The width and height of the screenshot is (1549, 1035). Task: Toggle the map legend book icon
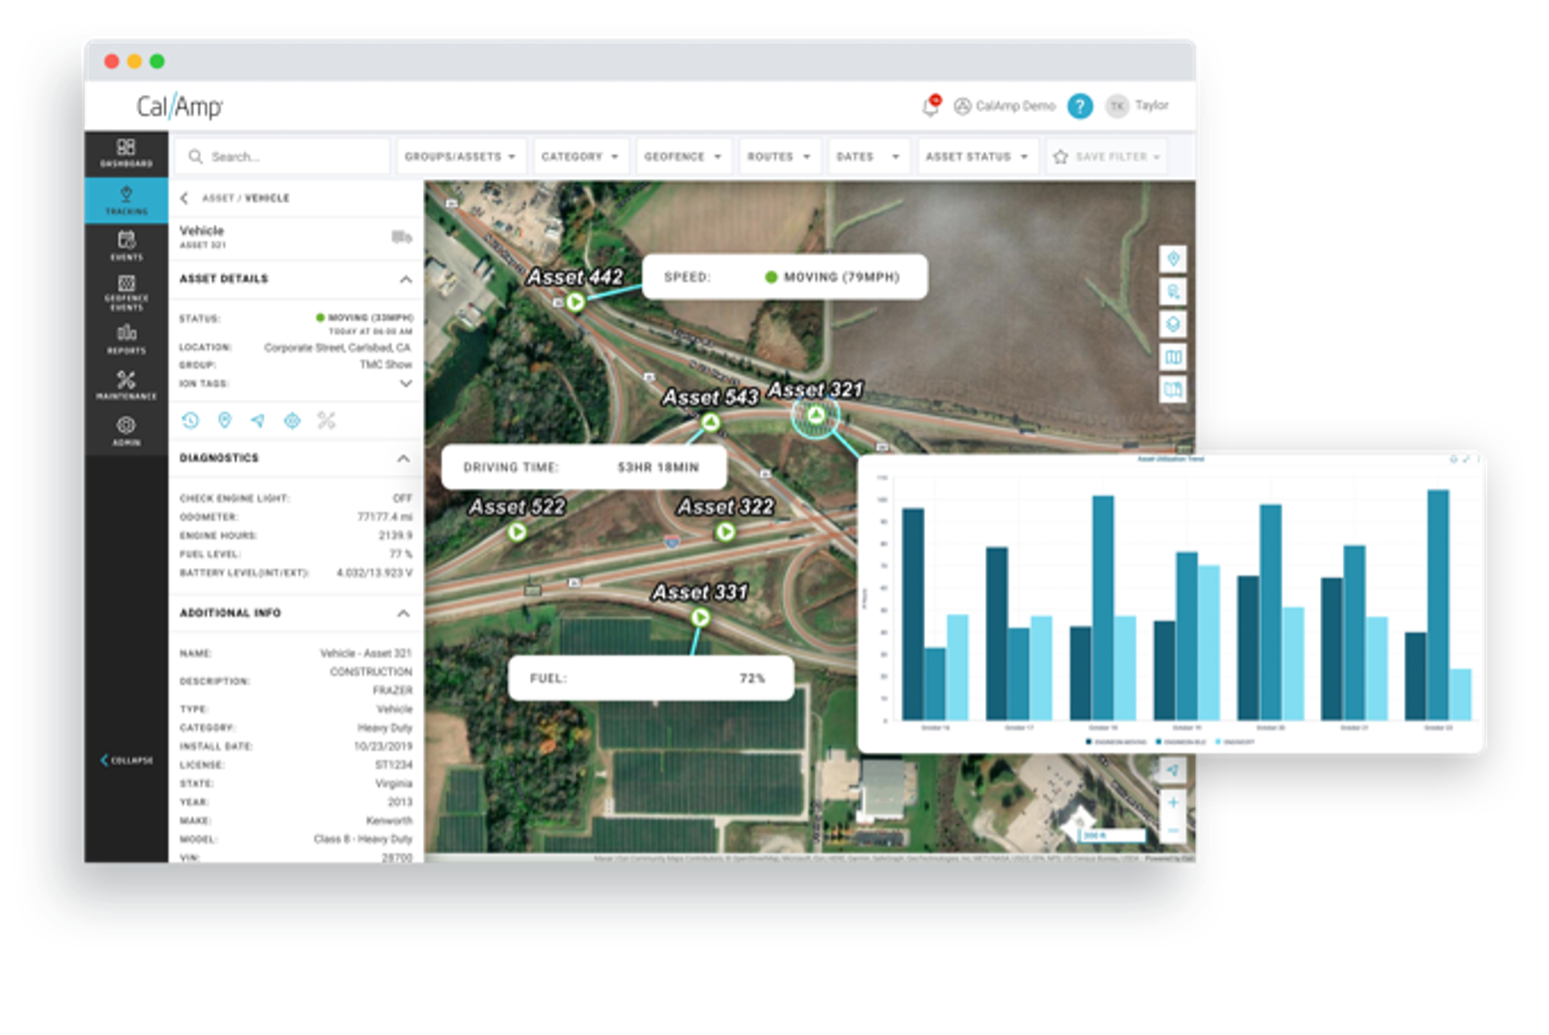coord(1172,389)
